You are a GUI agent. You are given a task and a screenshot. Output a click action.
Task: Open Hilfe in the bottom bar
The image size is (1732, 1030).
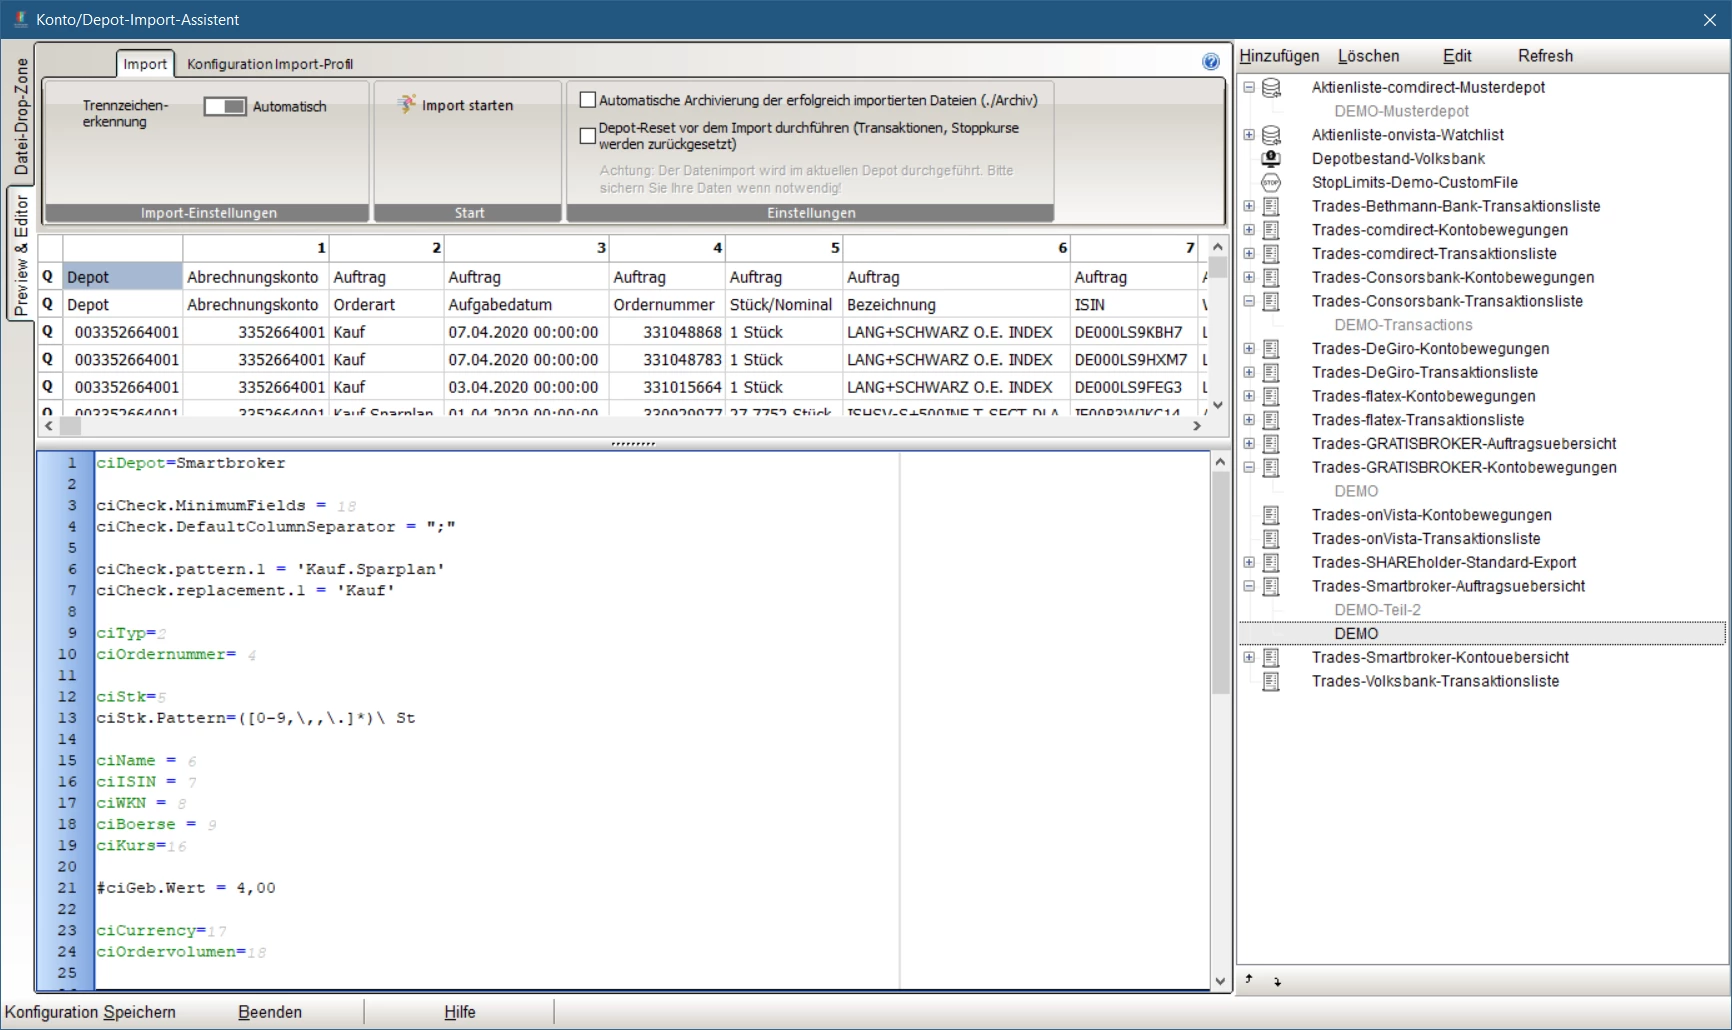[460, 1012]
